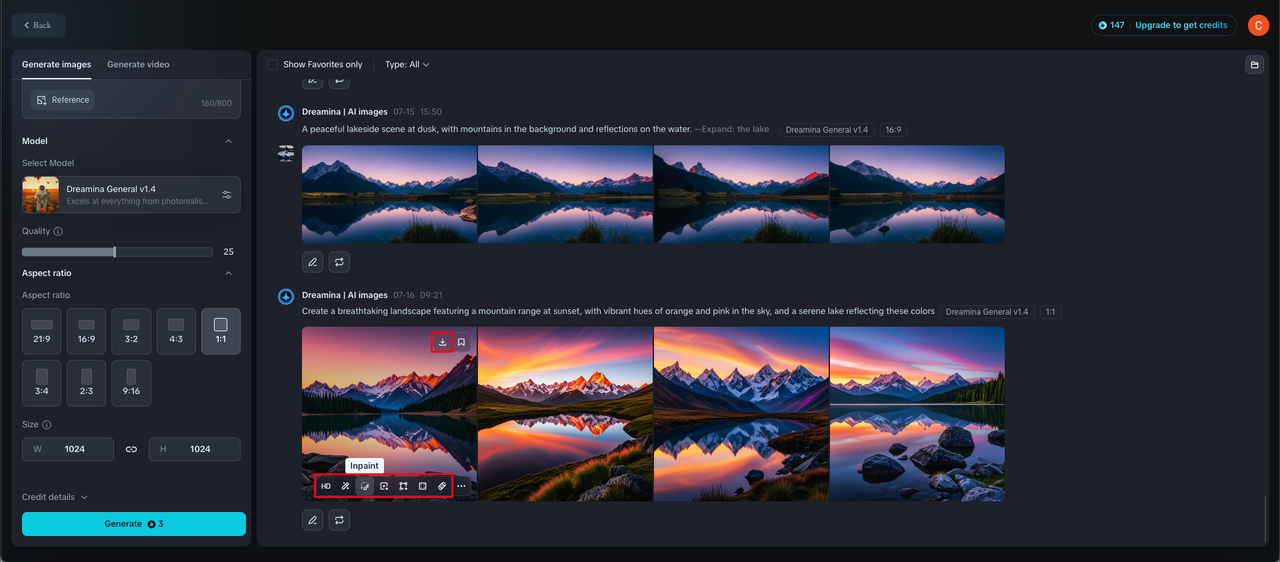Click the width W 1024 field
This screenshot has width=1280, height=562.
(68, 449)
